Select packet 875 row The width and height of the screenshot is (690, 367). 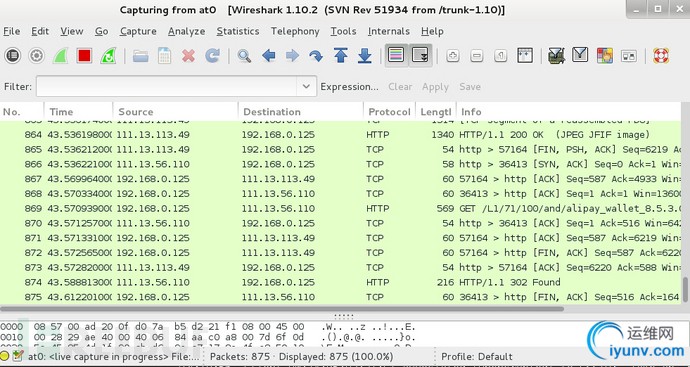coord(340,297)
